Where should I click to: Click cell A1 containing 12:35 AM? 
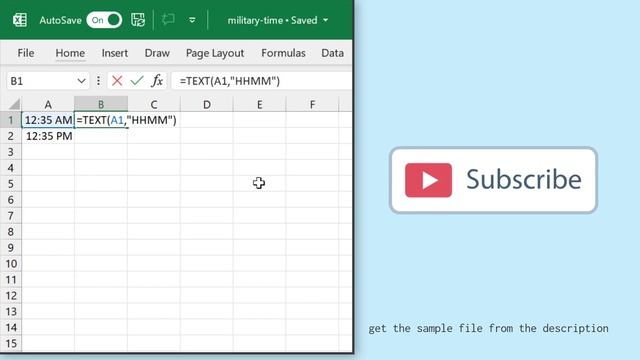coord(48,120)
